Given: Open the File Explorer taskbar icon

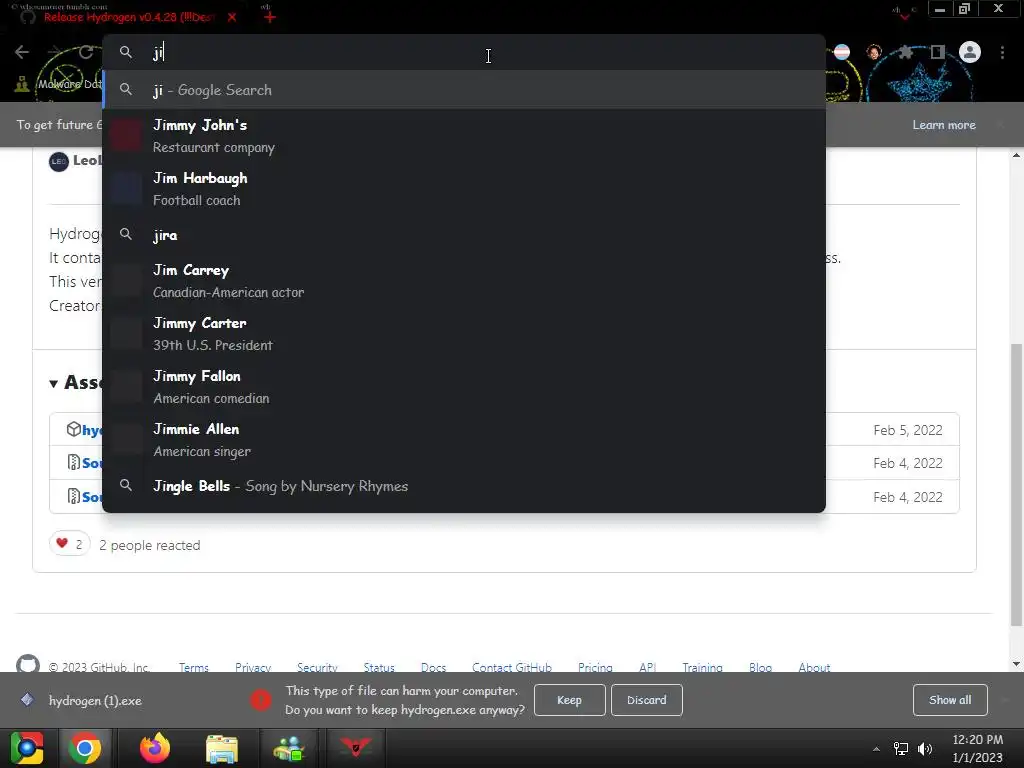Looking at the screenshot, I should pos(222,748).
